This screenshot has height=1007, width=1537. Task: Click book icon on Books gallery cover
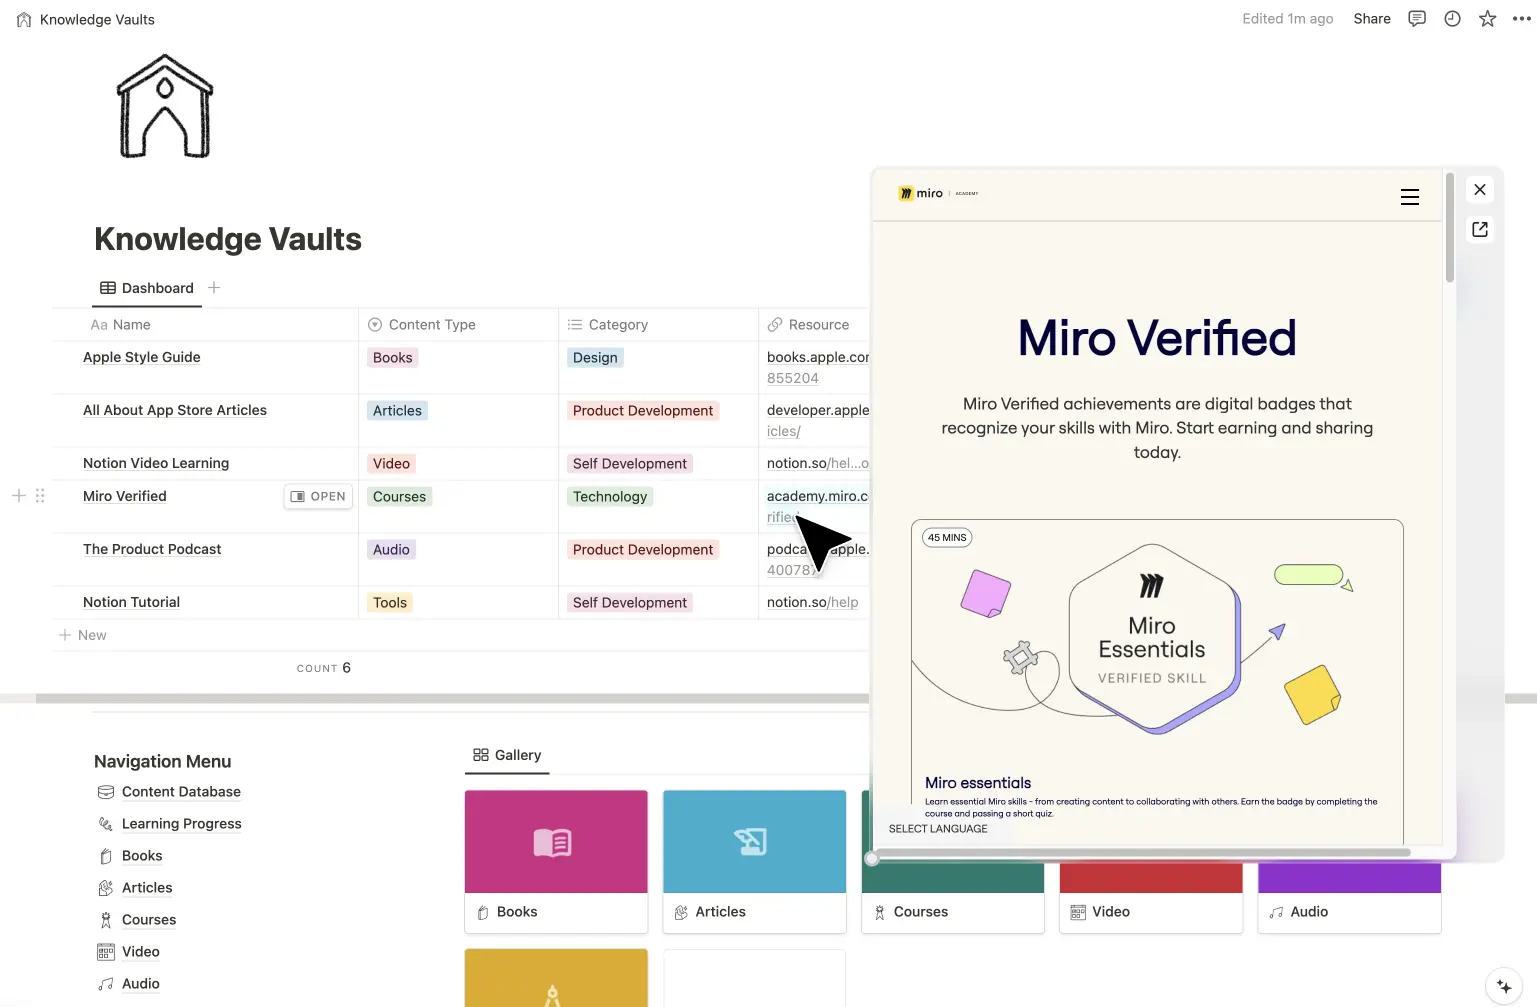click(552, 843)
